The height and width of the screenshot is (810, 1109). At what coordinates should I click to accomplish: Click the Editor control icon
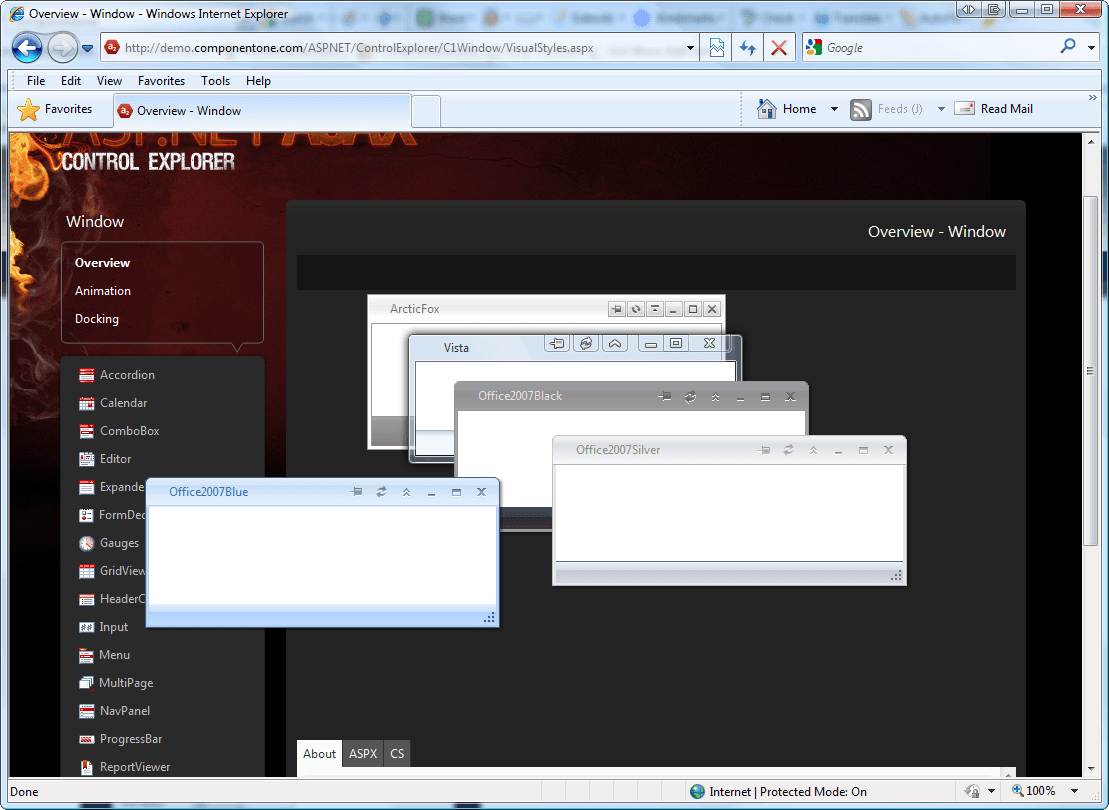(x=86, y=459)
